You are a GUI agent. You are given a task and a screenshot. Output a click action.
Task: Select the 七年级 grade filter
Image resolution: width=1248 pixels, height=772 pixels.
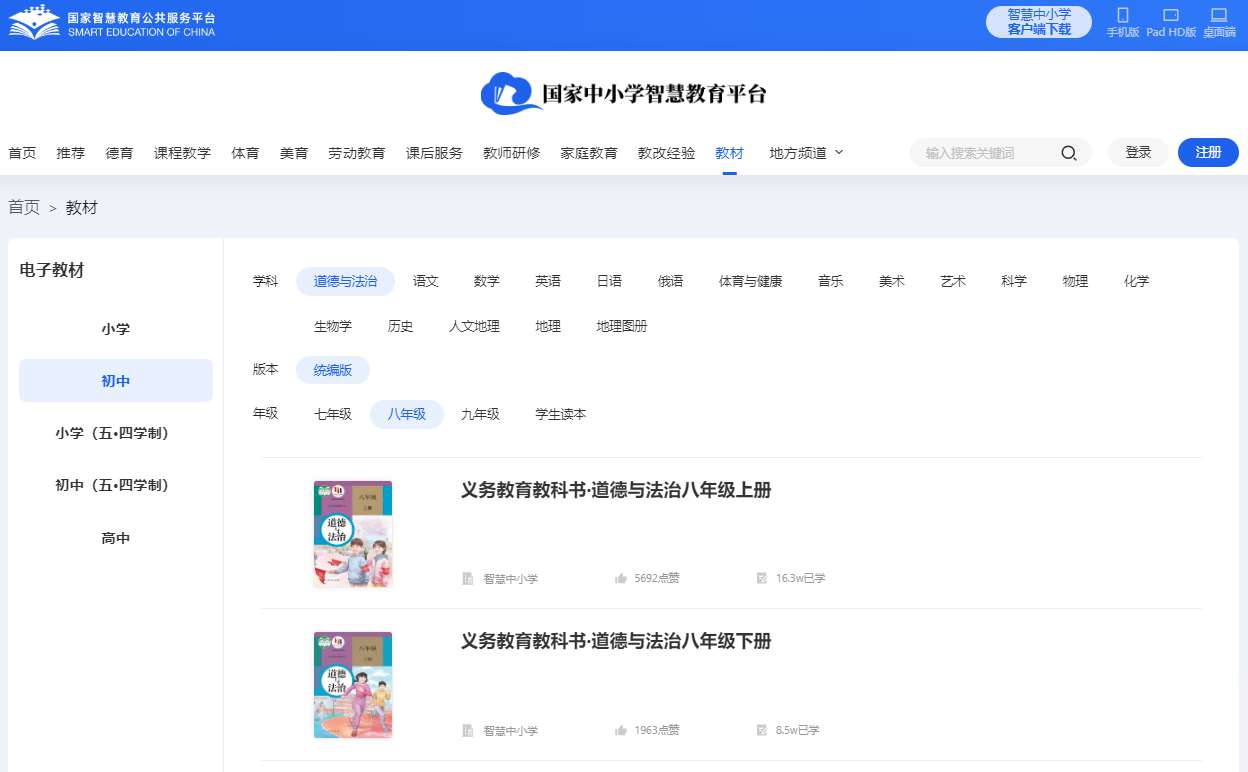click(333, 414)
